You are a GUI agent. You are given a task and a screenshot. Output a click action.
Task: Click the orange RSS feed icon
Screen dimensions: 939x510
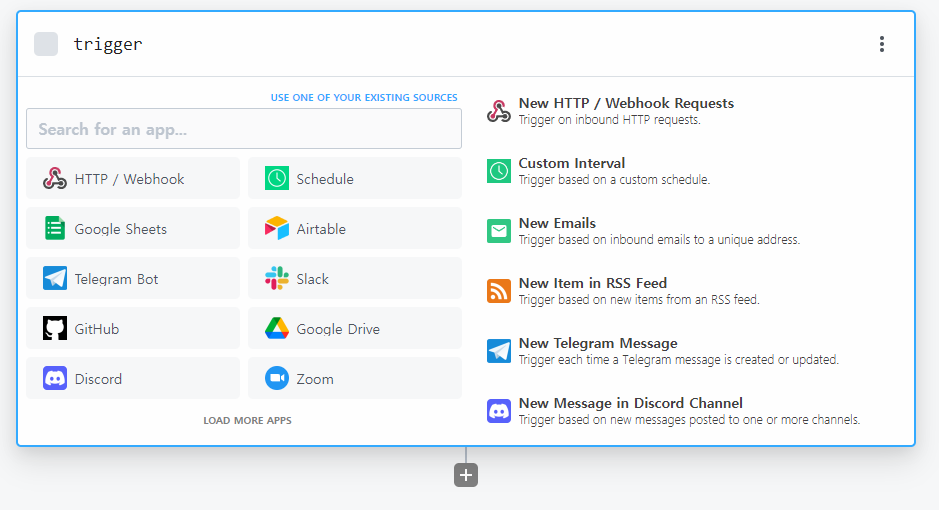point(499,291)
